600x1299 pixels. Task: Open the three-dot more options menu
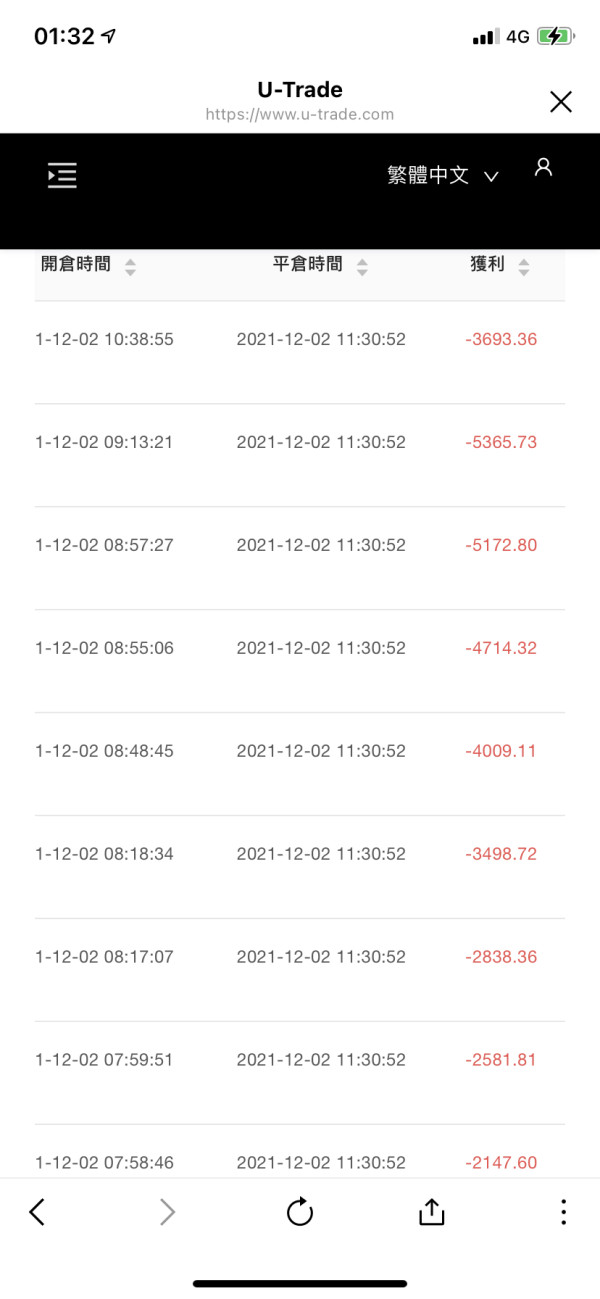pyautogui.click(x=563, y=1212)
